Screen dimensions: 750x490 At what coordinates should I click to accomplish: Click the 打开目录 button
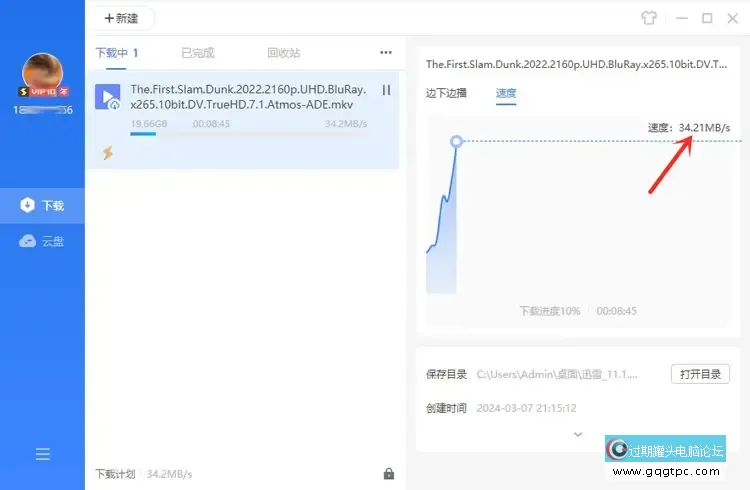[700, 374]
